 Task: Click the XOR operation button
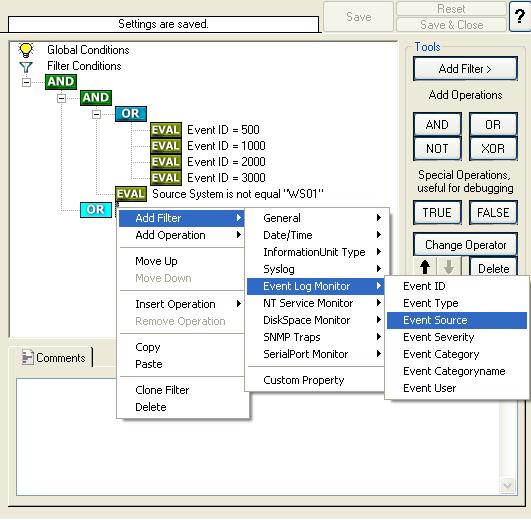[493, 149]
